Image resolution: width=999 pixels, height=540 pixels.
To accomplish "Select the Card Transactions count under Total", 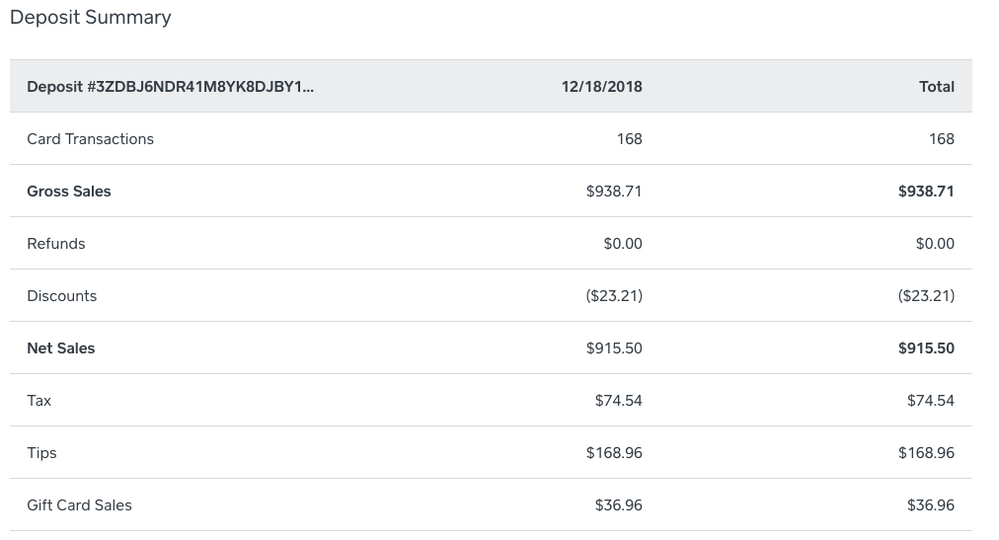I will pyautogui.click(x=941, y=139).
